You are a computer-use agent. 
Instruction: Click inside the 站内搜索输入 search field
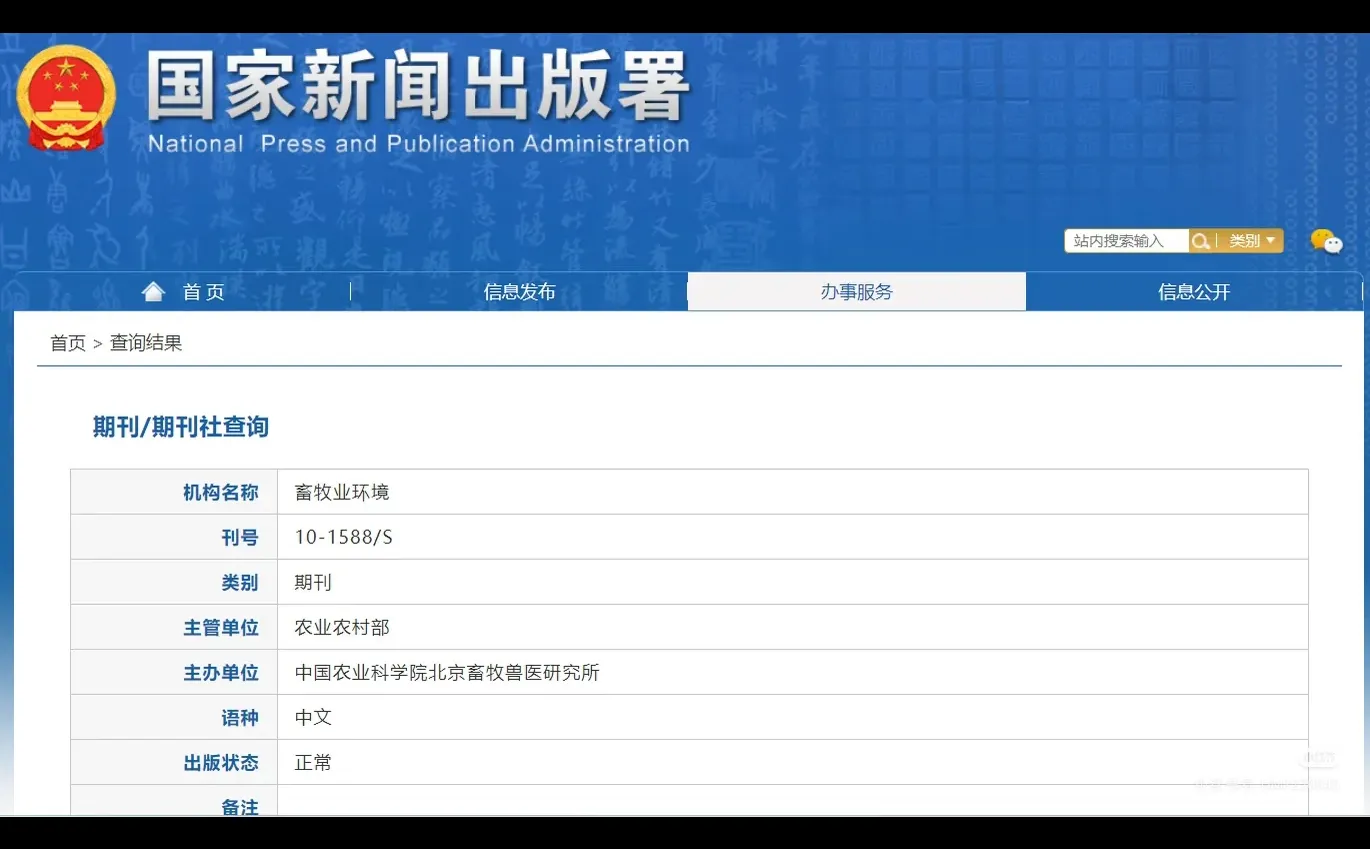click(x=1125, y=240)
